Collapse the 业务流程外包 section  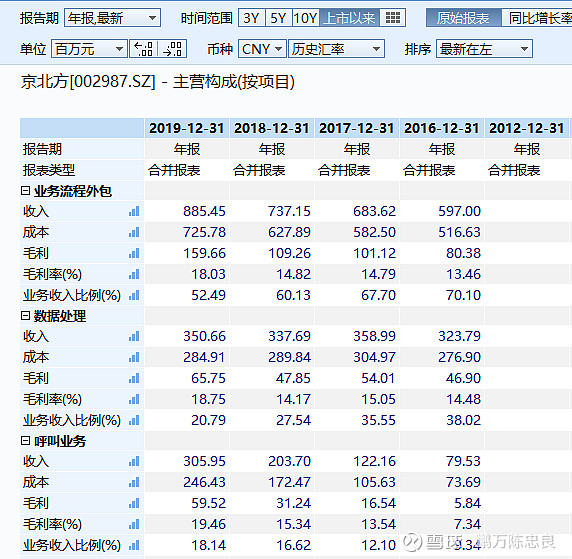(25, 190)
